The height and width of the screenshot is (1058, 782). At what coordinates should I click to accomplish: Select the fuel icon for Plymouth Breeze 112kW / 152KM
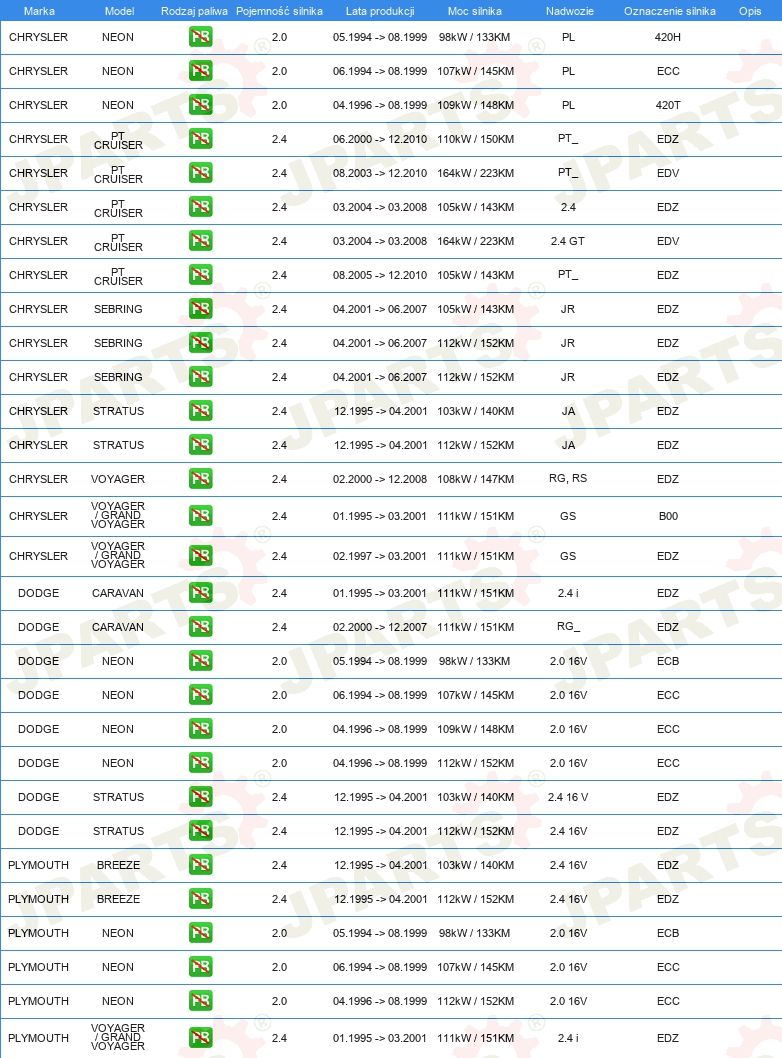(200, 899)
